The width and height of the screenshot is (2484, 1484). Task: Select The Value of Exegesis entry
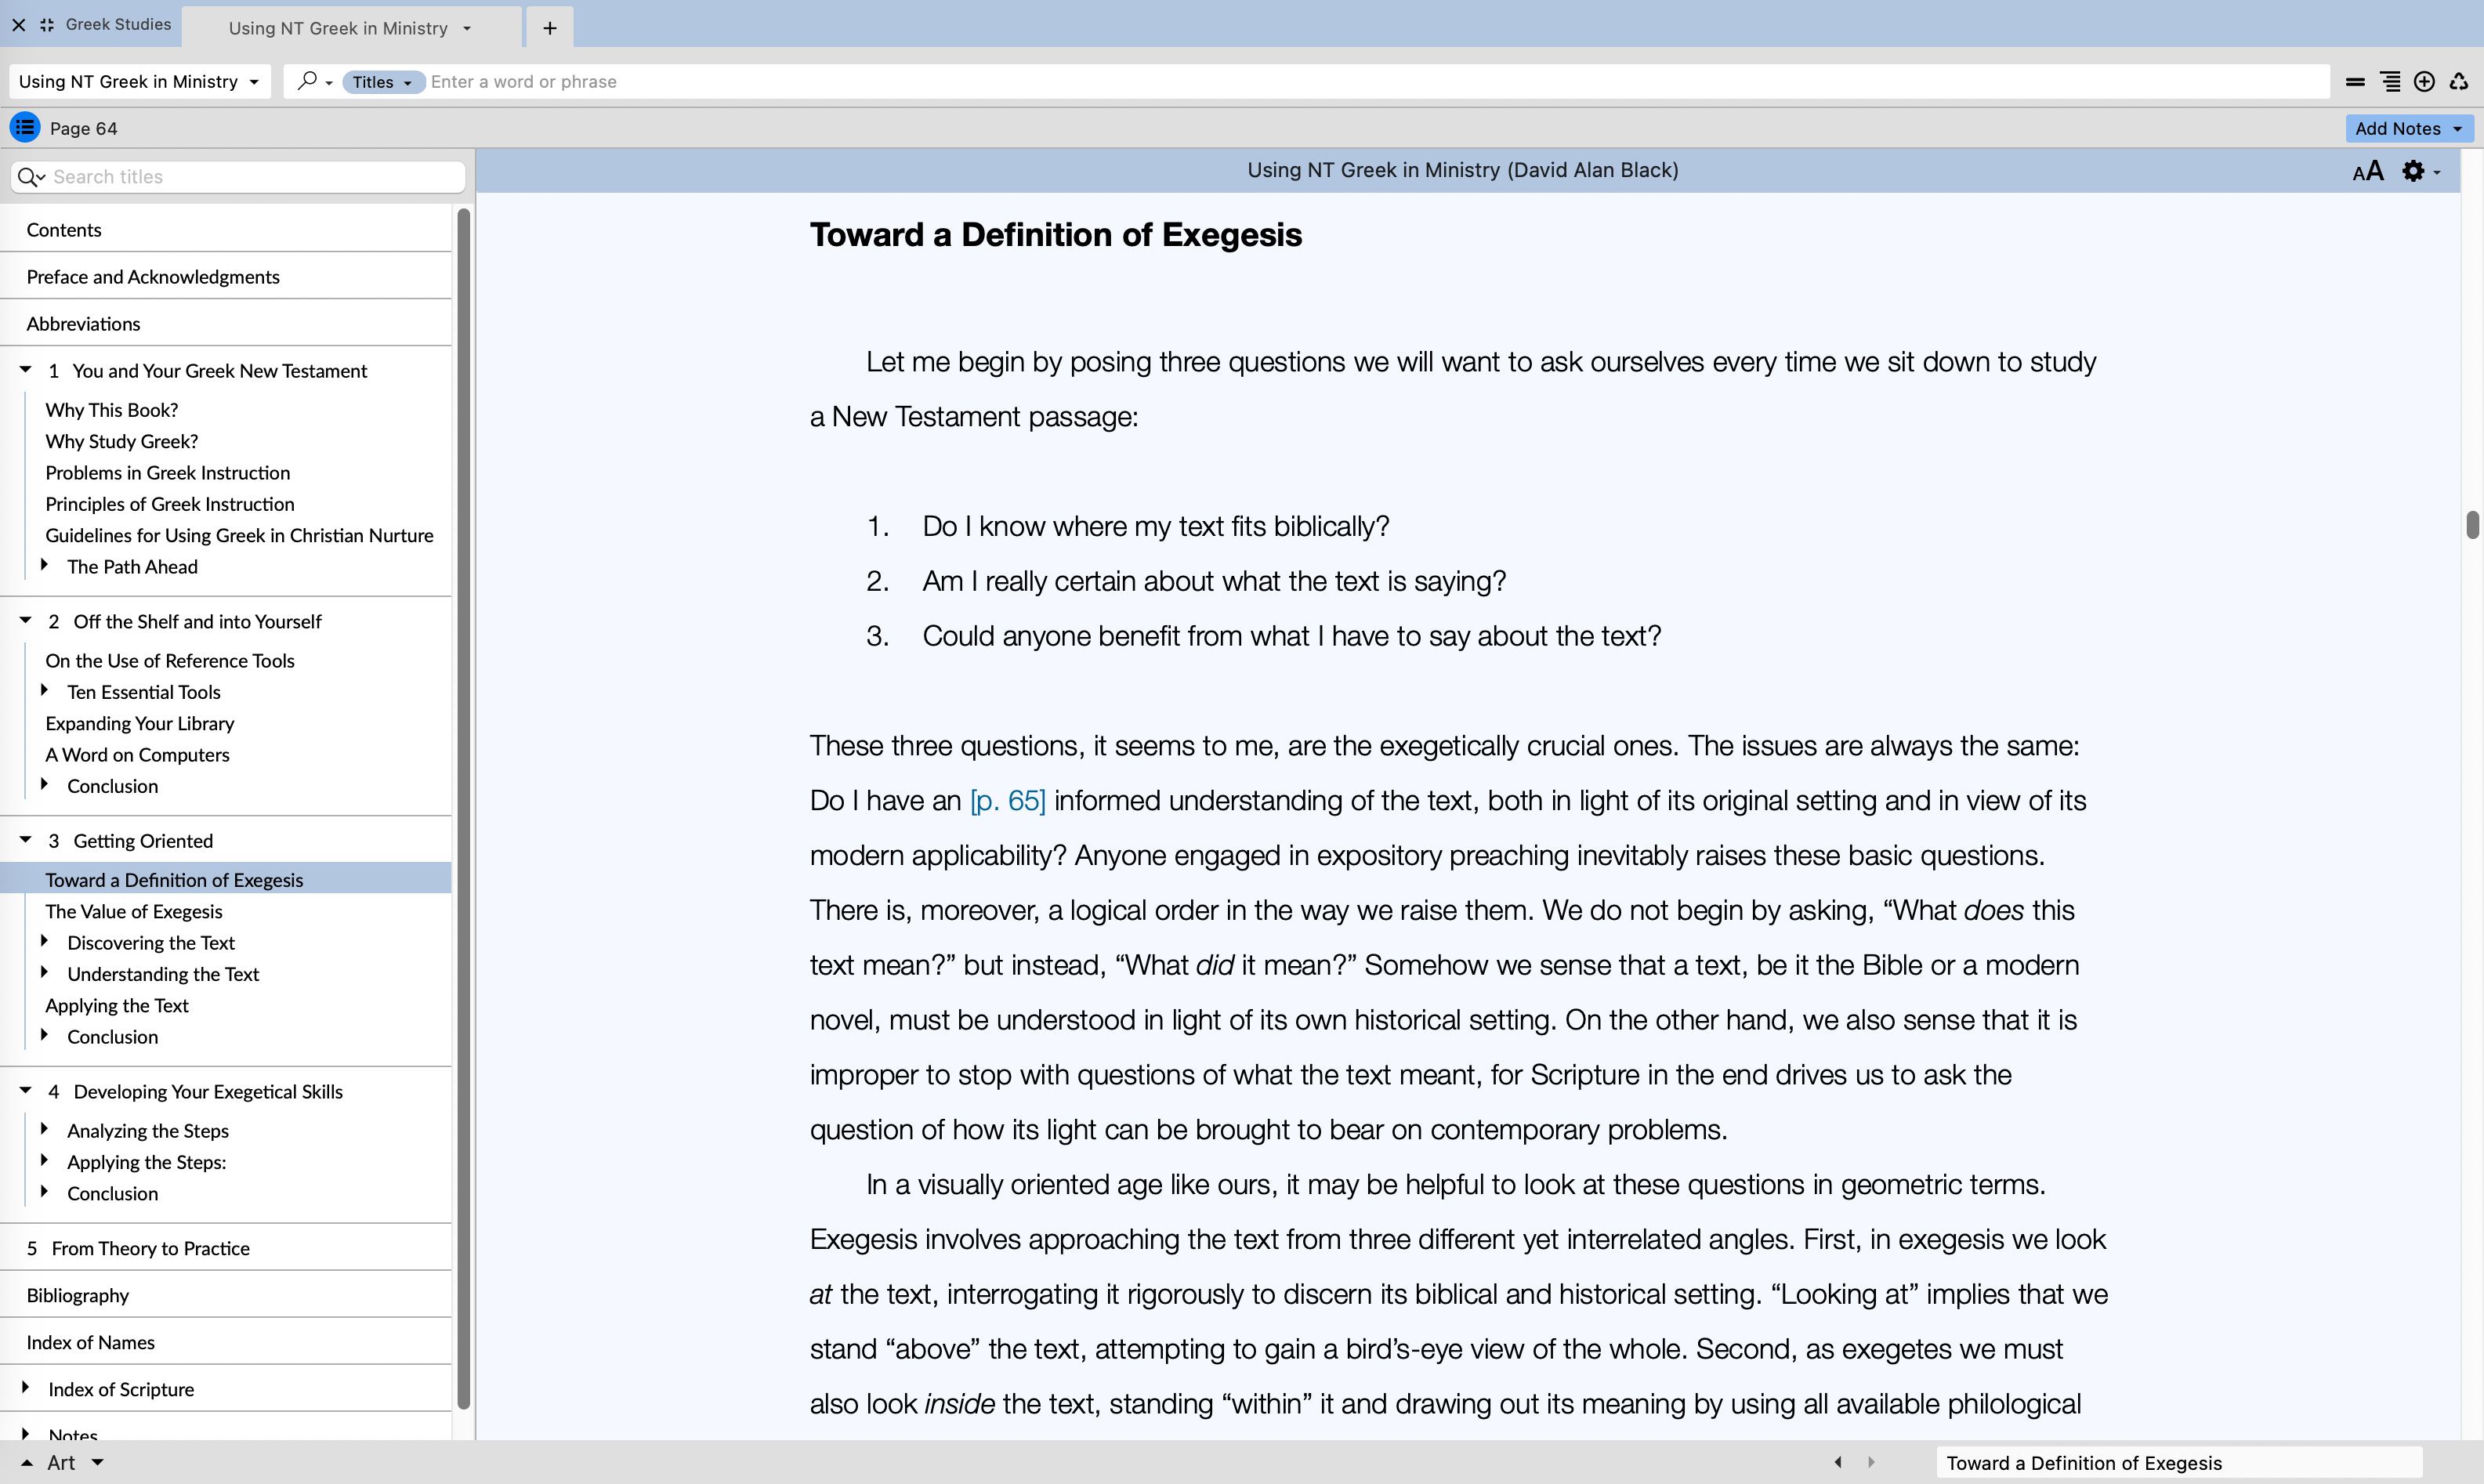pyautogui.click(x=134, y=911)
